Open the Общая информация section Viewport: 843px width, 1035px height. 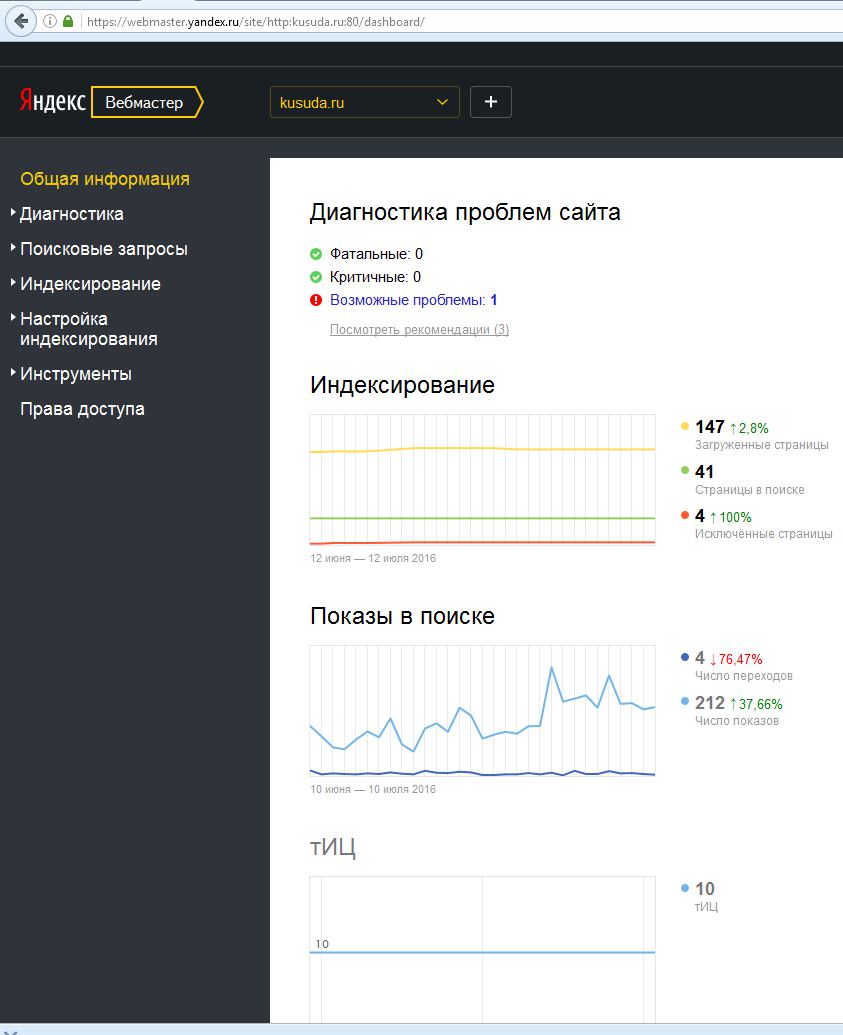pyautogui.click(x=105, y=179)
